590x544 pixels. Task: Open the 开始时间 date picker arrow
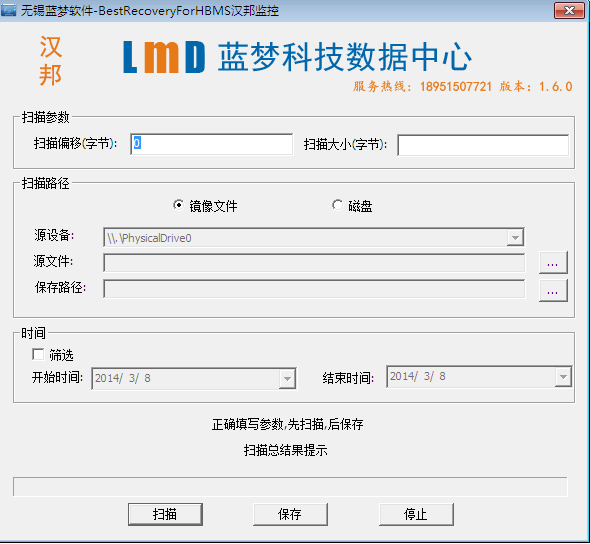(x=287, y=378)
